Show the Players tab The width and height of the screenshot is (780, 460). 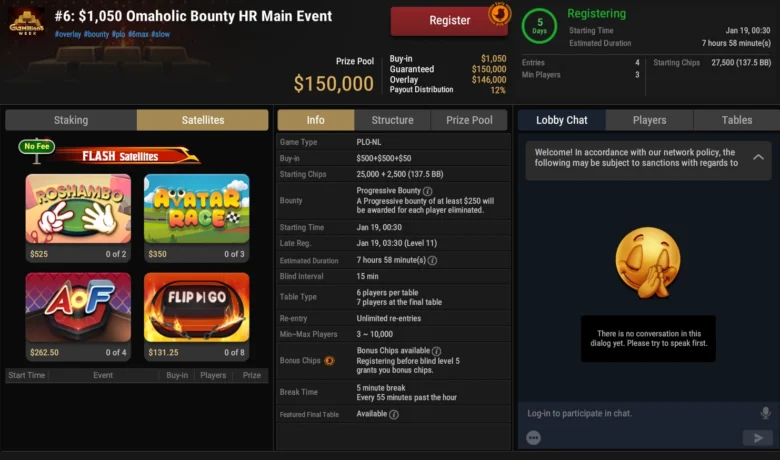click(x=649, y=120)
